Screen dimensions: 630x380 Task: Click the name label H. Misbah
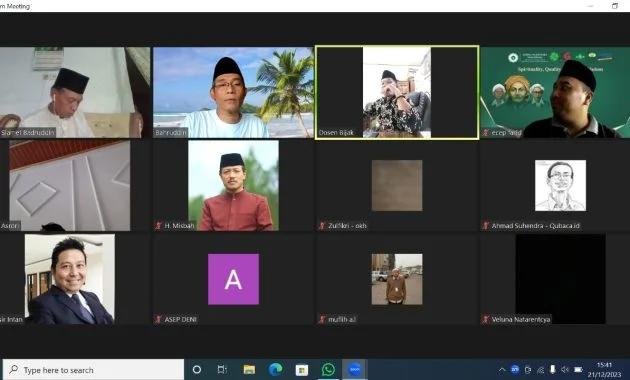pyautogui.click(x=179, y=226)
